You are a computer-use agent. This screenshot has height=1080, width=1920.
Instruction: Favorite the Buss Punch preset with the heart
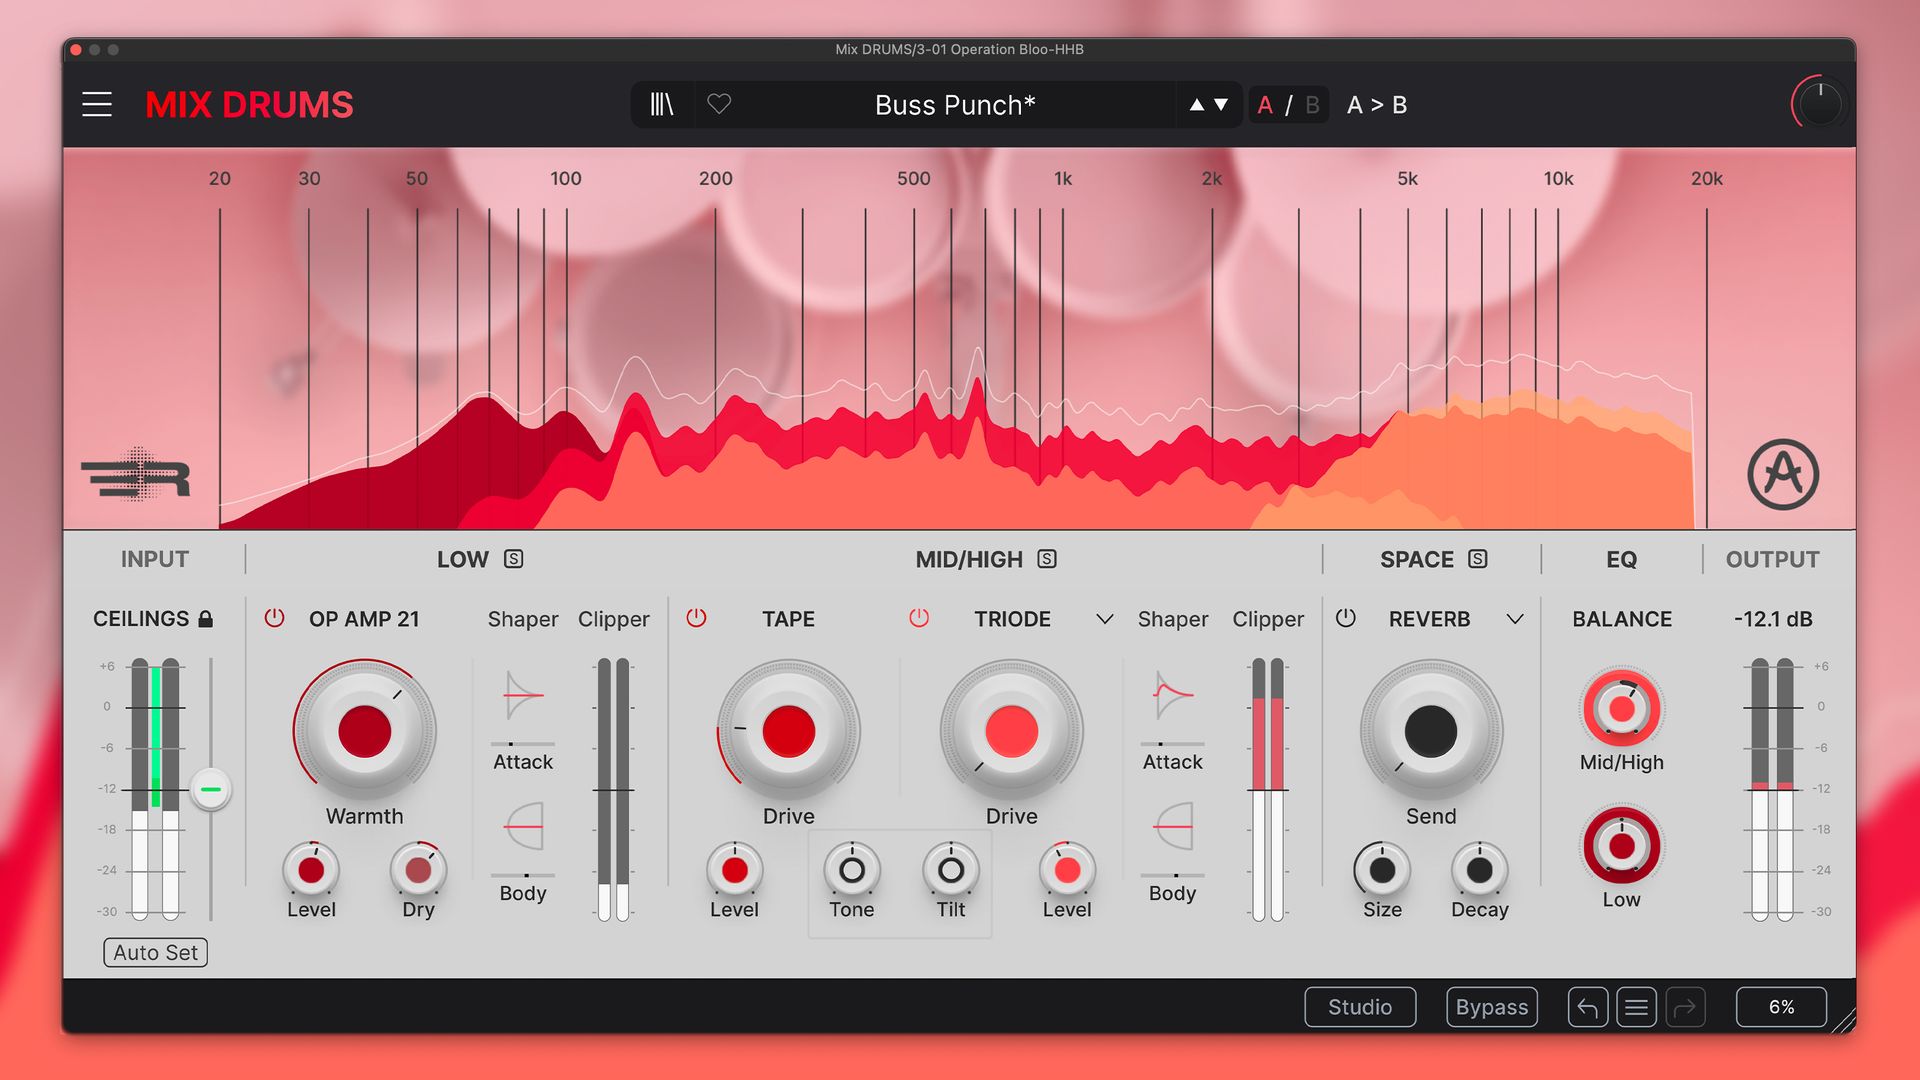click(x=718, y=104)
